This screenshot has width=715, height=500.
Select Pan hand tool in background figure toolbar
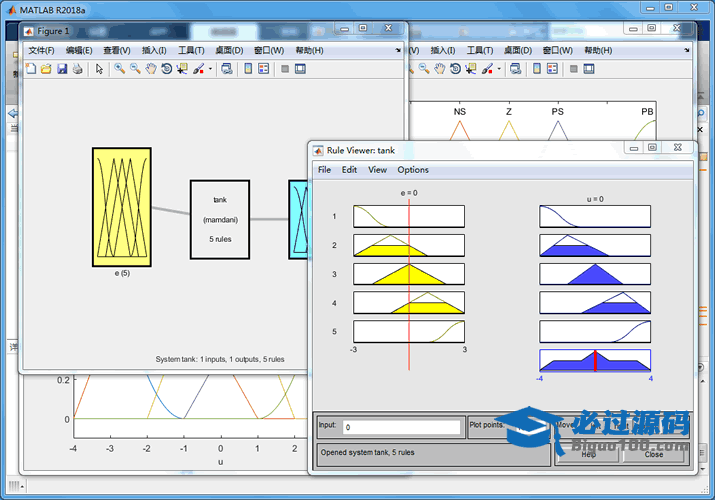tap(440, 69)
